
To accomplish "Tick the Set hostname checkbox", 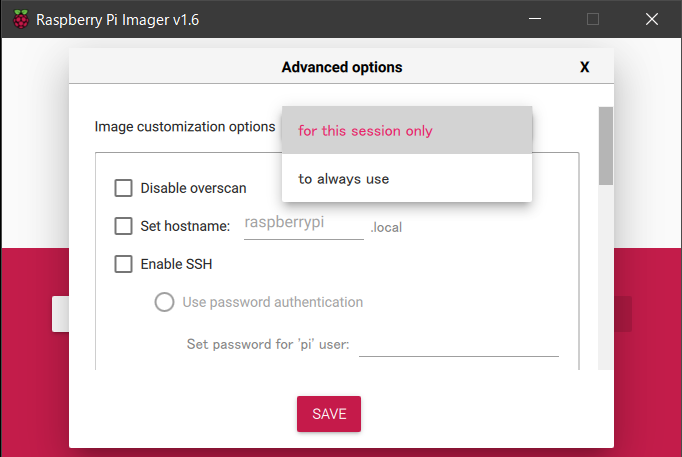I will pyautogui.click(x=124, y=226).
